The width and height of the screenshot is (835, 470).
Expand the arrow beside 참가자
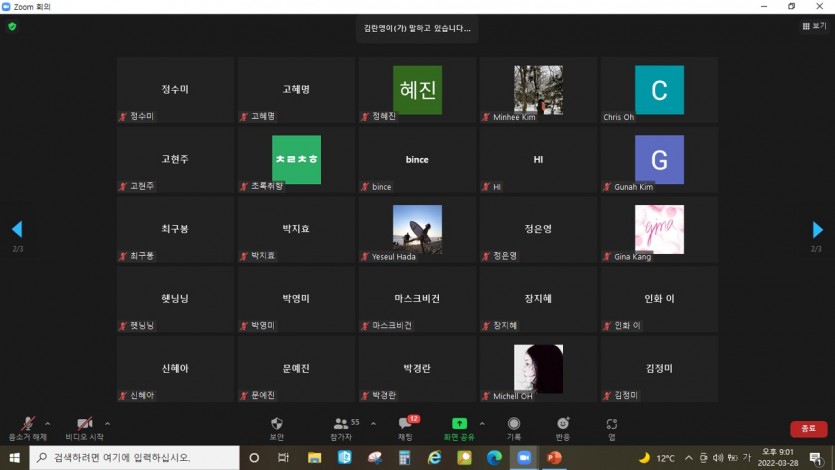pos(373,424)
